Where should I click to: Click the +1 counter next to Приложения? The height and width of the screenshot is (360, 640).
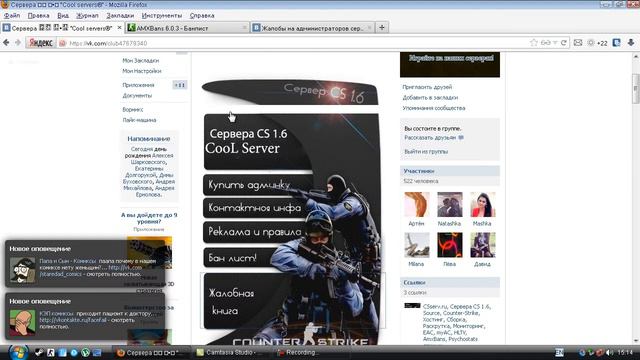click(180, 85)
